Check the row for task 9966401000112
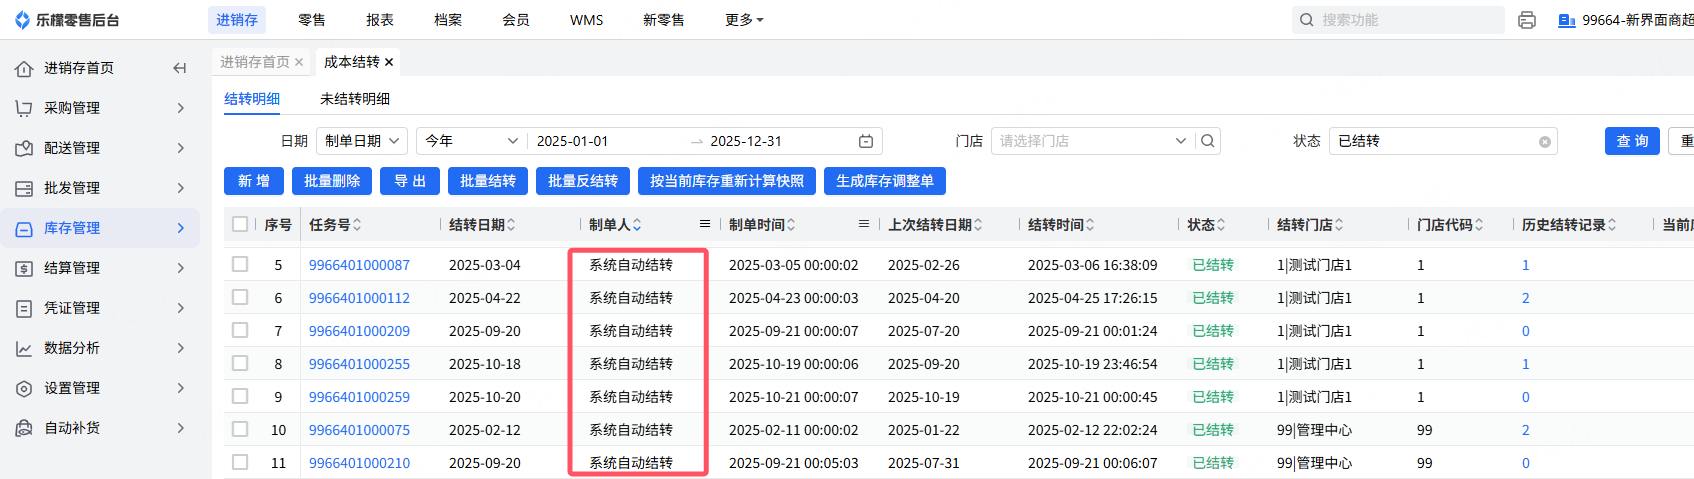 (240, 297)
